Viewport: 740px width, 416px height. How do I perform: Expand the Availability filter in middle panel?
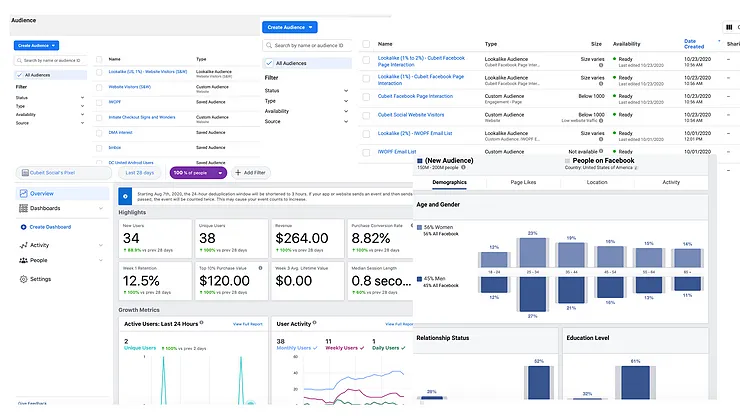tap(307, 111)
